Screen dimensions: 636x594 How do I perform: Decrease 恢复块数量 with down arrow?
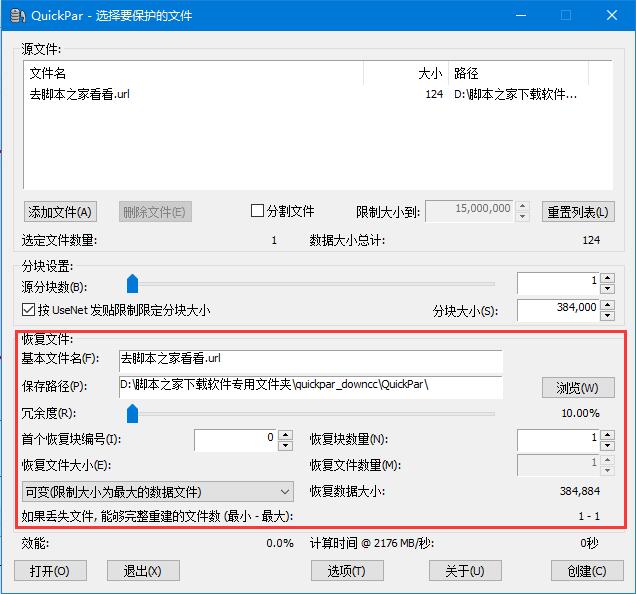[x=608, y=446]
